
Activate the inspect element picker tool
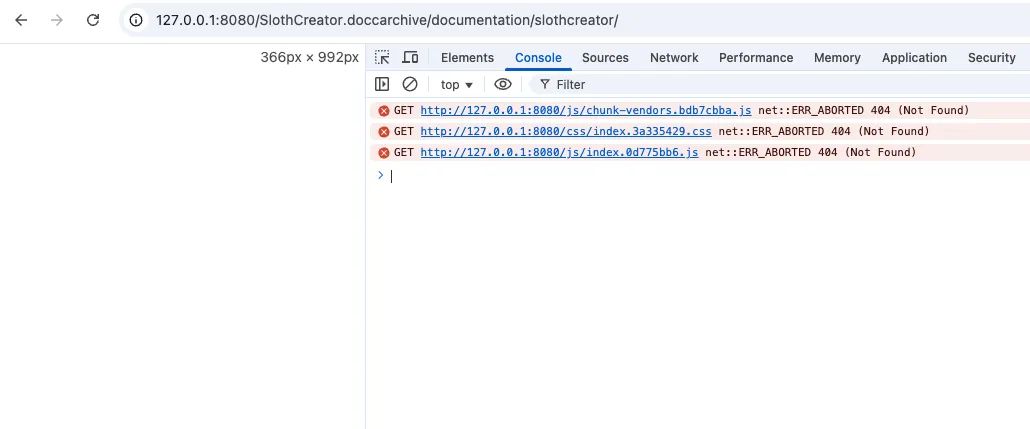click(382, 58)
